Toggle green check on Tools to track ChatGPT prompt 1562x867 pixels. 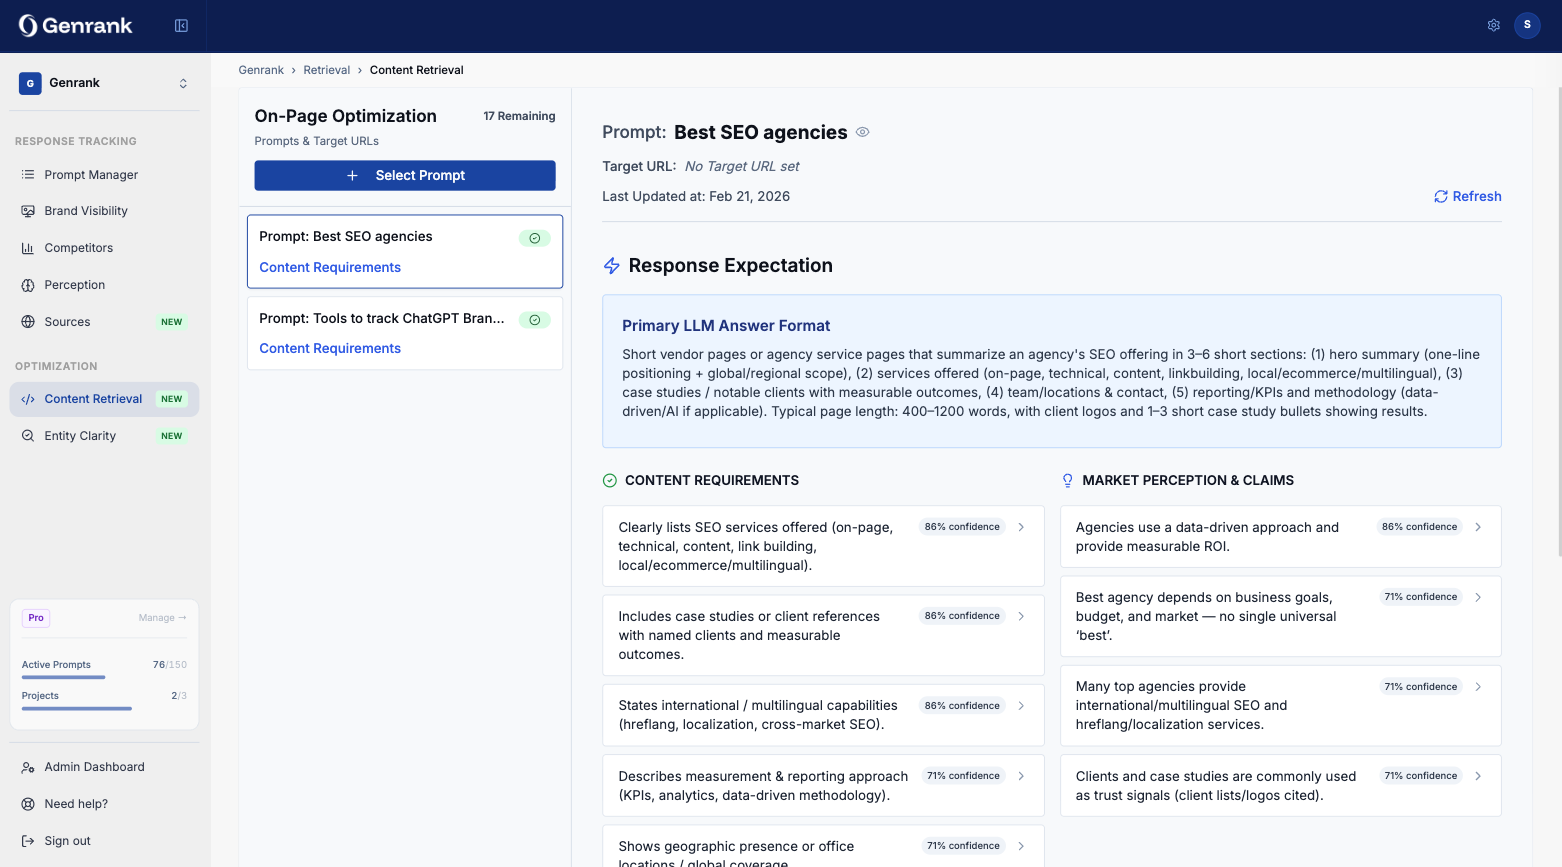(x=534, y=320)
